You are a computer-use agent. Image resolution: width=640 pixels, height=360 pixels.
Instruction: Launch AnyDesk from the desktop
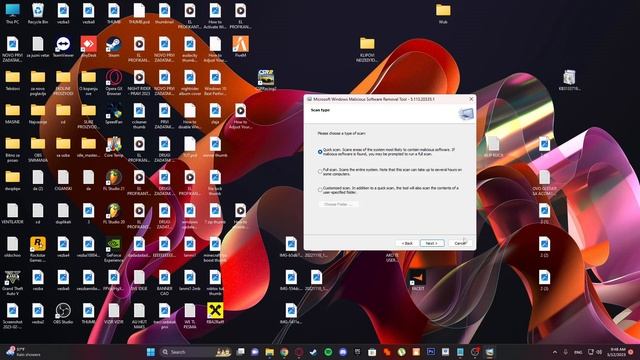[x=89, y=47]
